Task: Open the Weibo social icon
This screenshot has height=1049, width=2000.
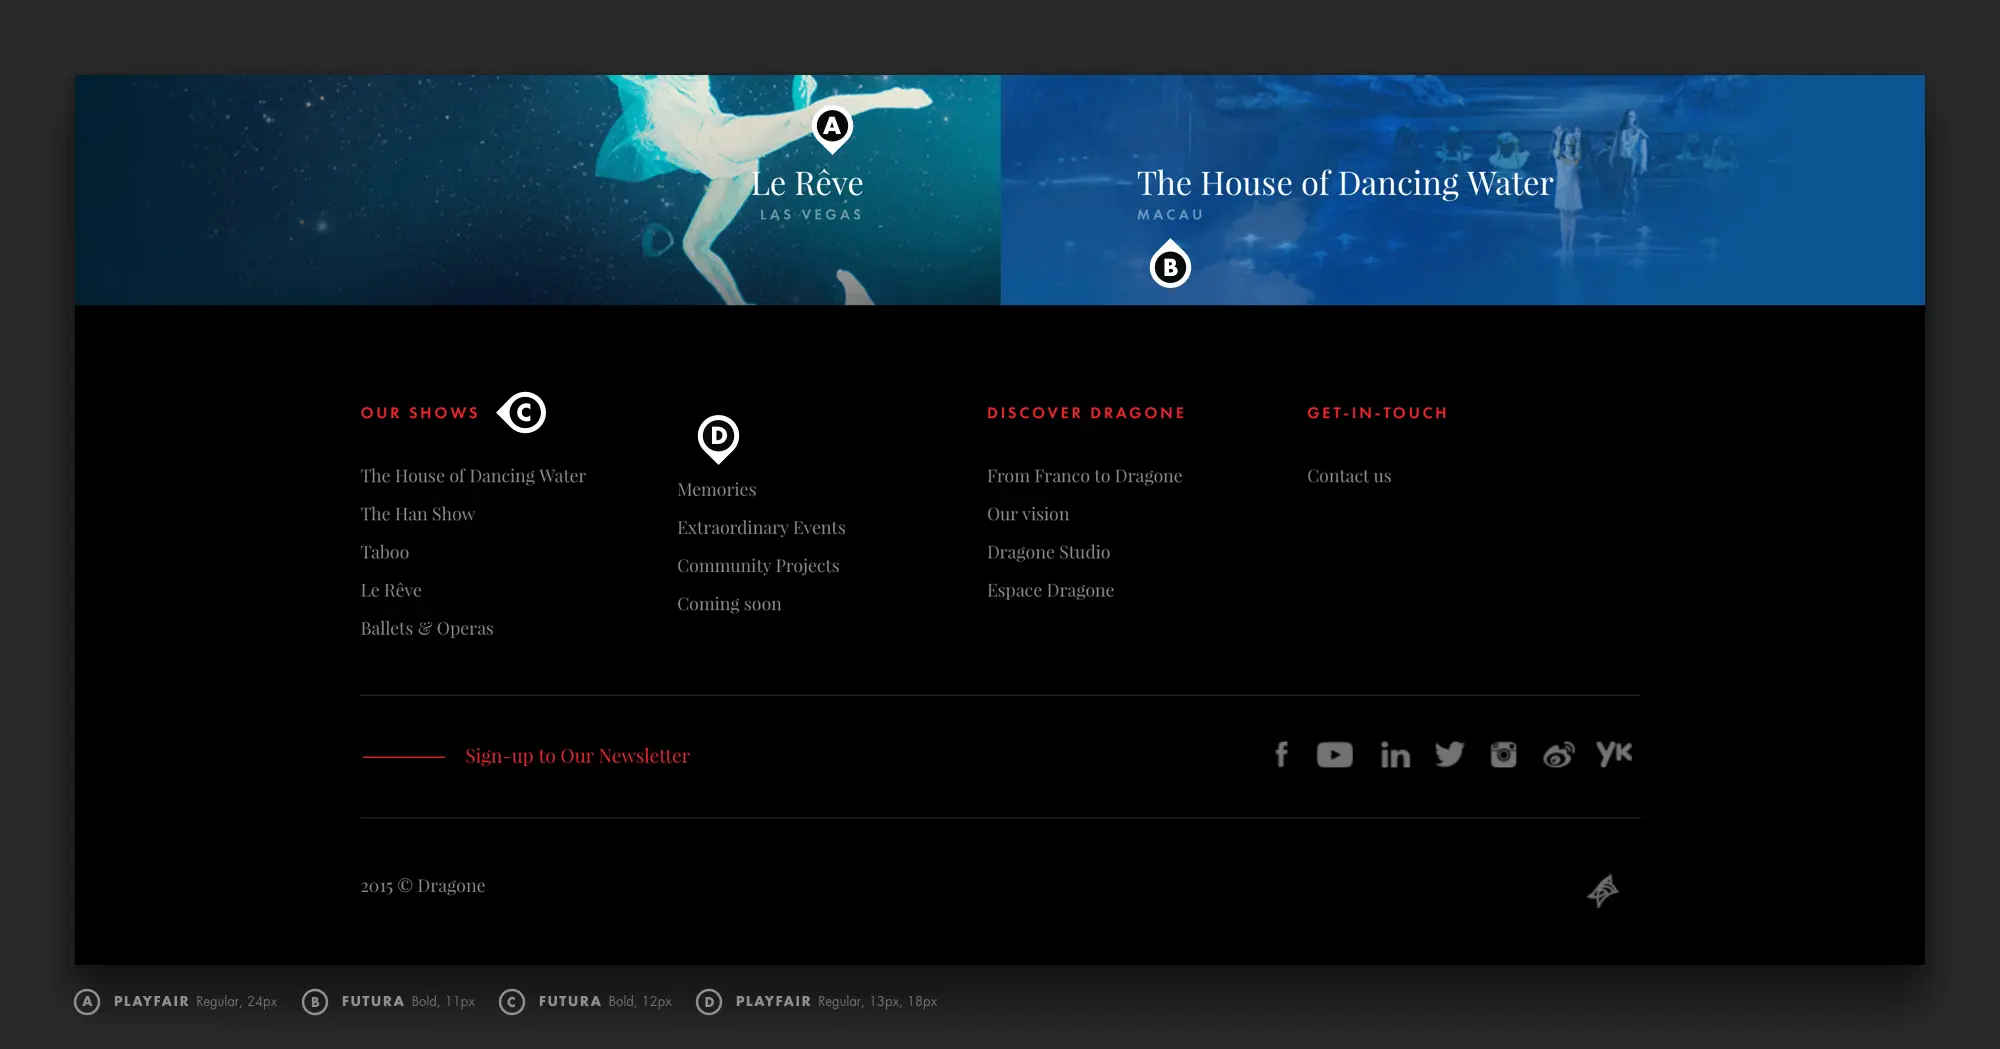Action: [x=1558, y=755]
